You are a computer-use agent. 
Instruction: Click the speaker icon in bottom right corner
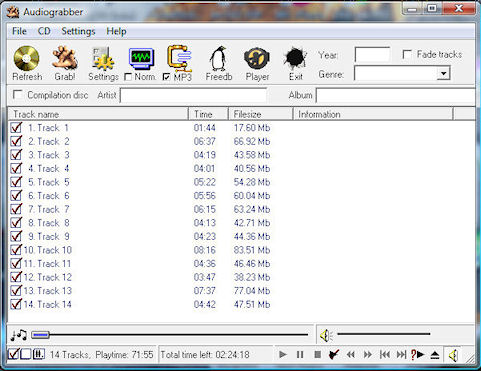453,355
